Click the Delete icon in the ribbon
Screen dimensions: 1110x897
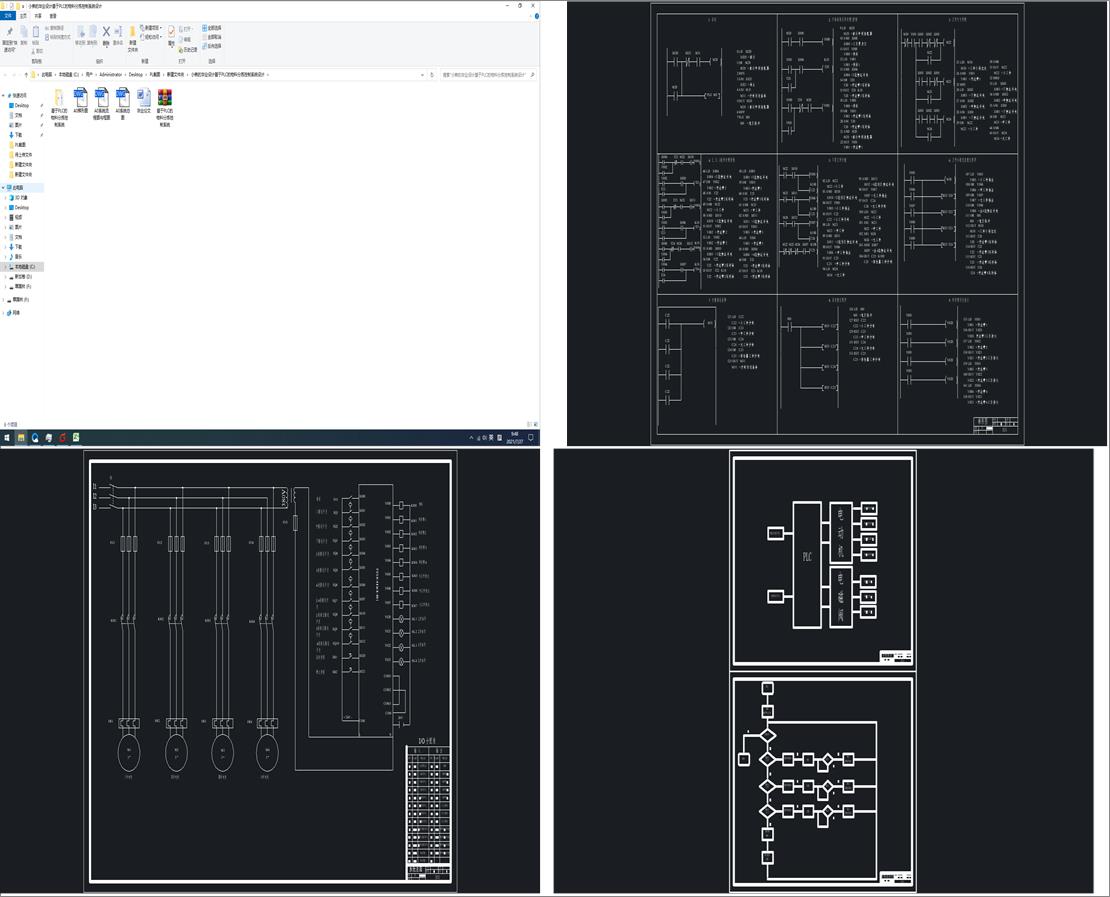tap(105, 32)
